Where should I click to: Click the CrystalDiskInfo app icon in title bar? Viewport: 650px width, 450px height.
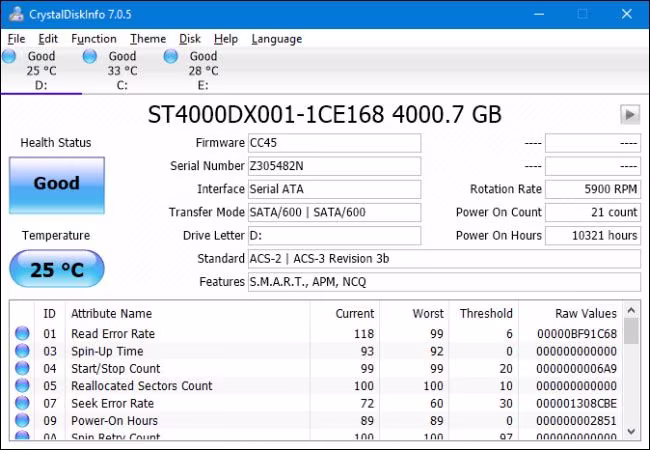tap(16, 14)
